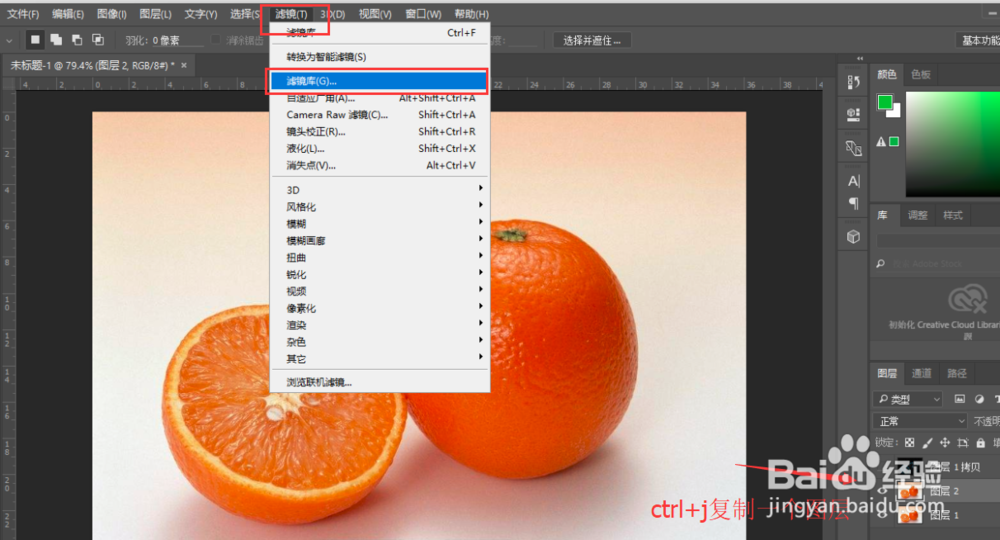Click the green foreground color swatch
The width and height of the screenshot is (1000, 540).
coord(884,101)
